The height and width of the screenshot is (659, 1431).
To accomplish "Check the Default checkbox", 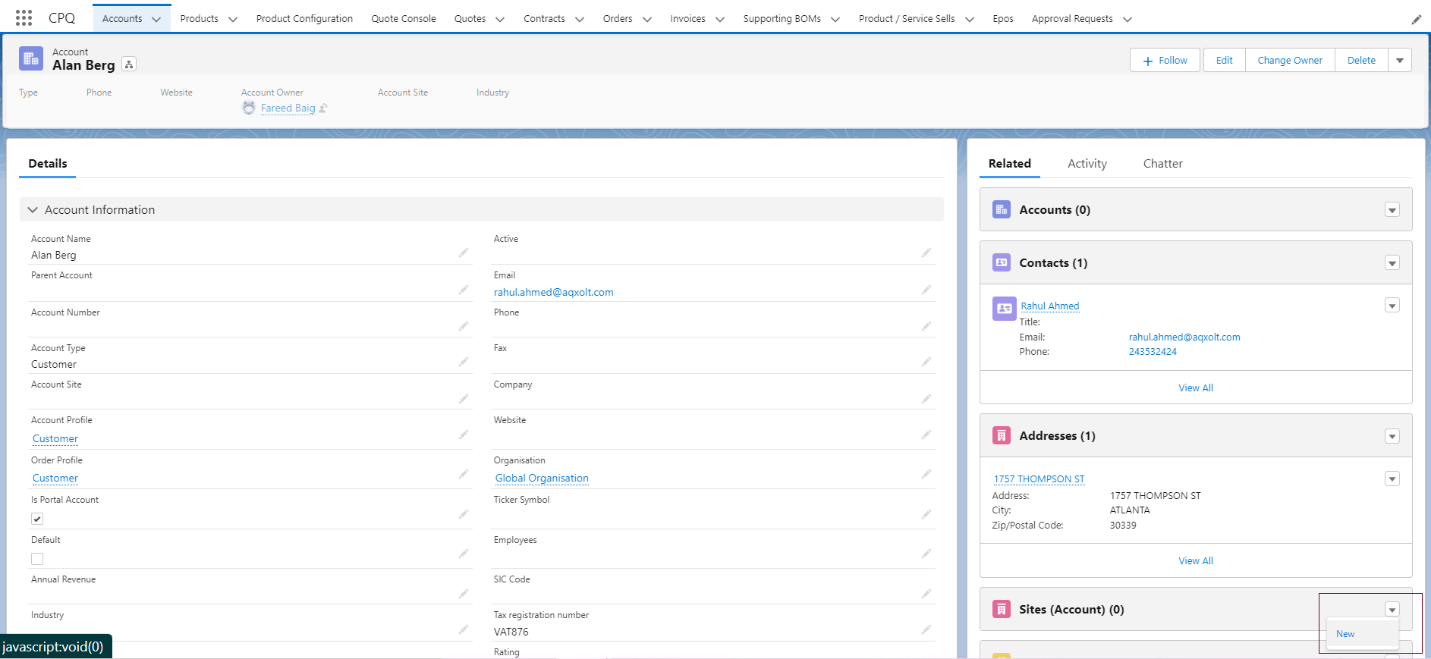I will click(36, 558).
